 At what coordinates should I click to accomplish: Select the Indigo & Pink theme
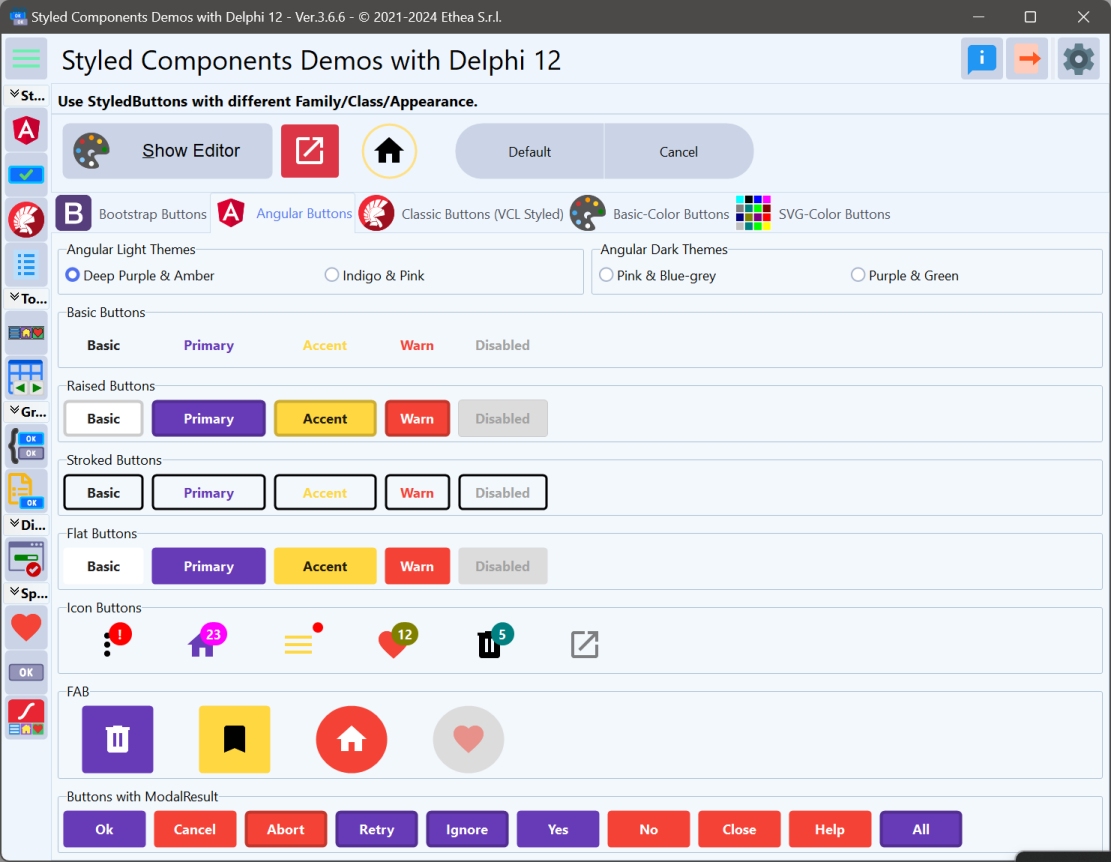332,275
